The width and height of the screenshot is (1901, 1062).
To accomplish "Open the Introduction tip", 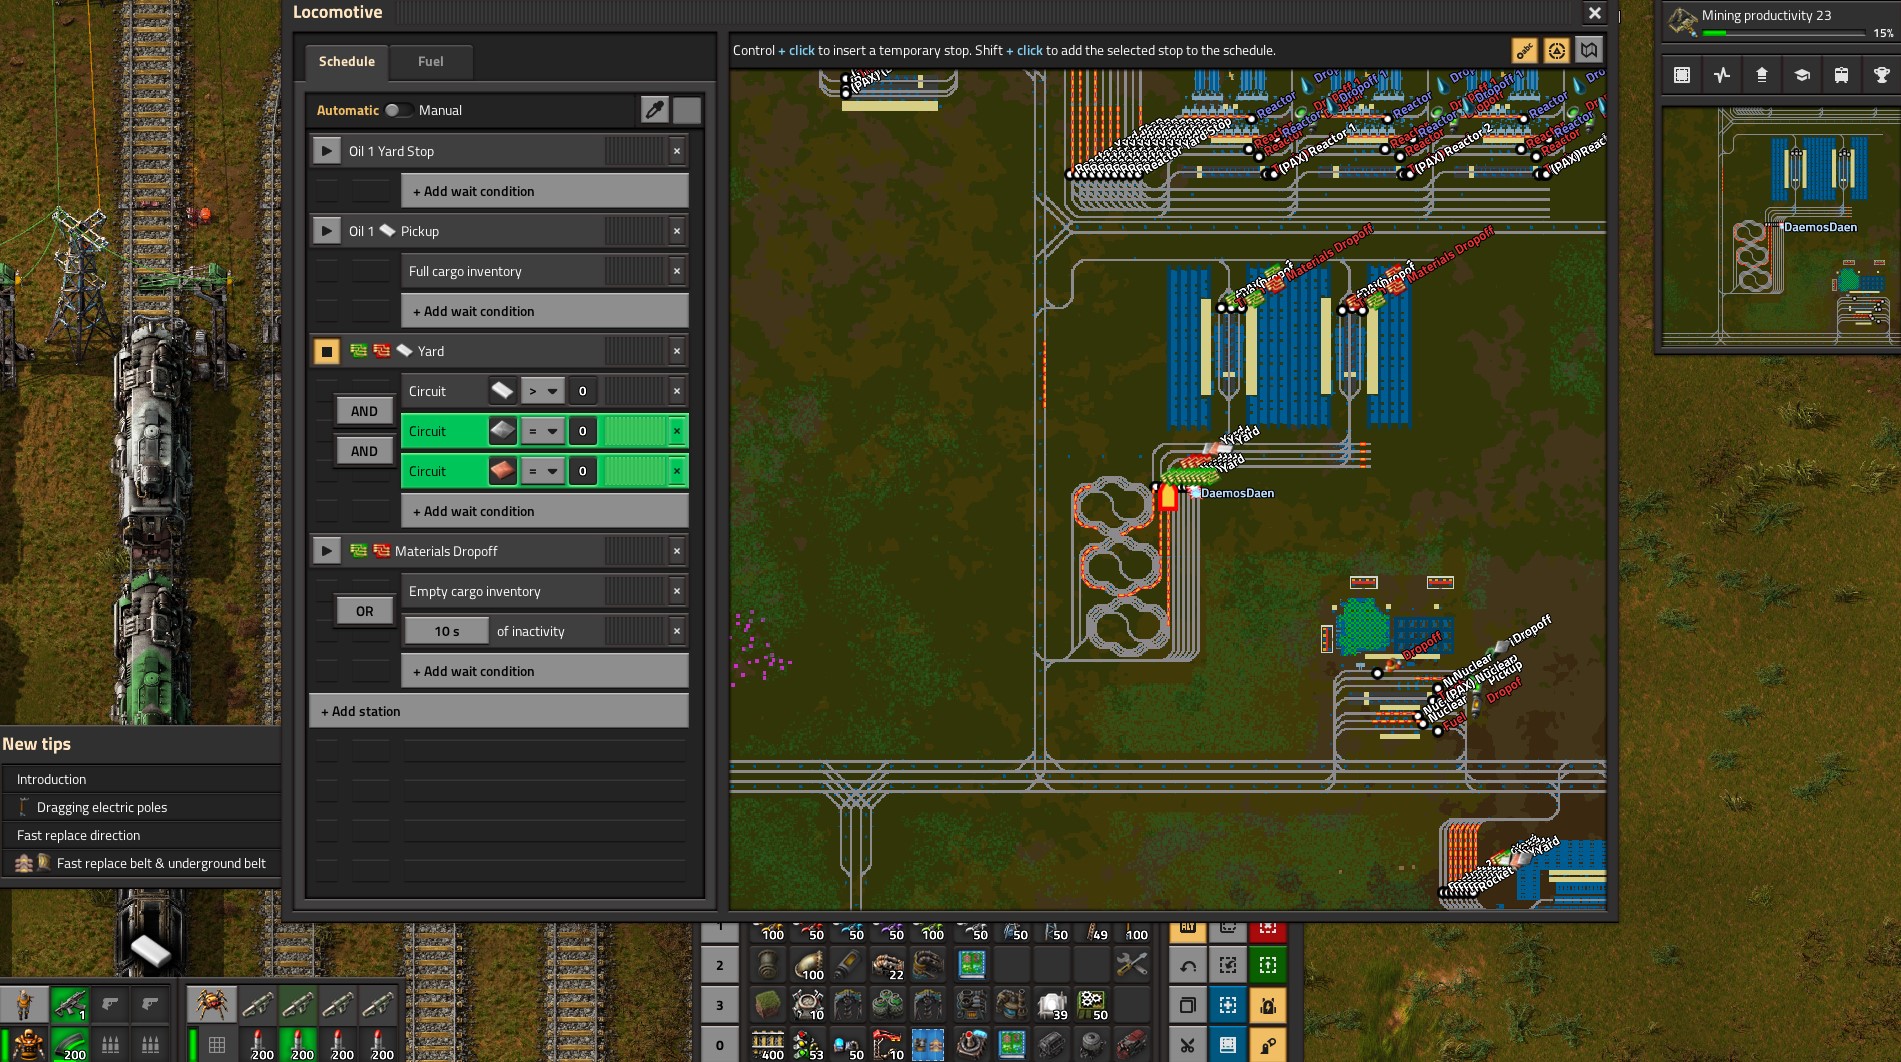I will point(141,779).
